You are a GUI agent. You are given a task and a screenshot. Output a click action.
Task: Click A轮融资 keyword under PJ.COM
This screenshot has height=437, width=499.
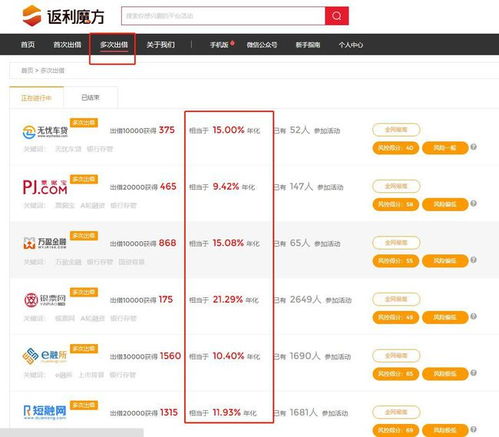[x=93, y=205]
